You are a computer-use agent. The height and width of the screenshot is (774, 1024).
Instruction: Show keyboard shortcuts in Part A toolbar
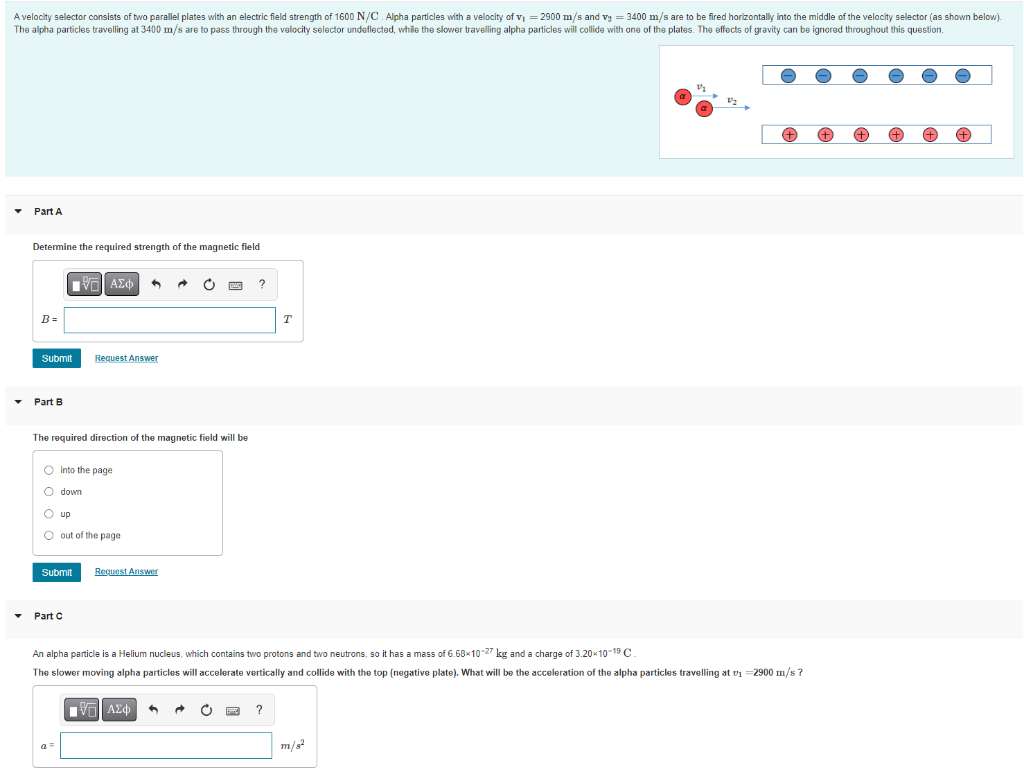(236, 285)
